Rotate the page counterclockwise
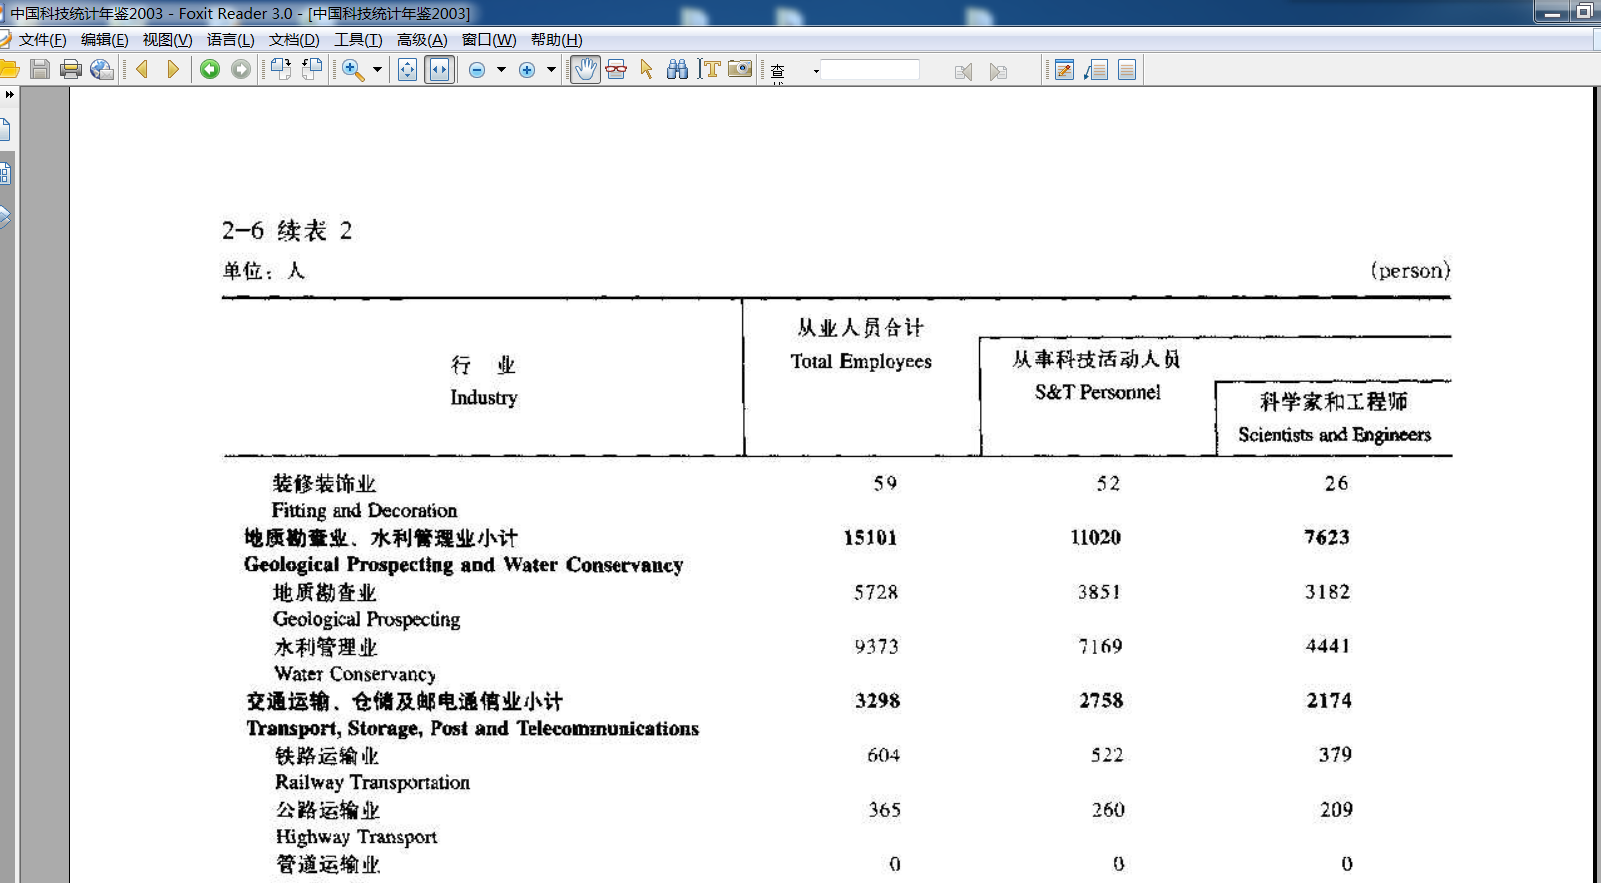This screenshot has height=883, width=1601. coord(312,69)
